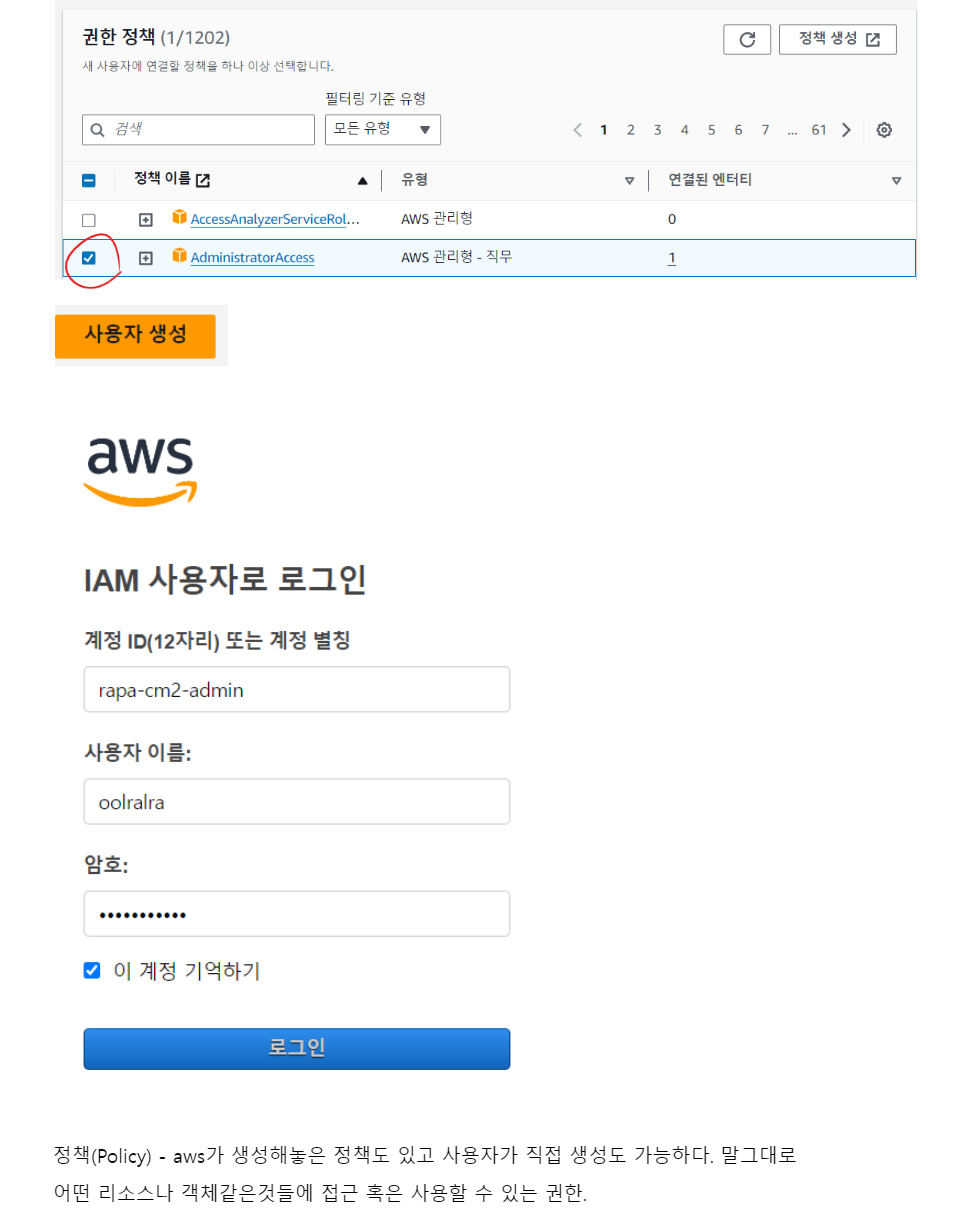Go to page 2 of policies

click(631, 130)
